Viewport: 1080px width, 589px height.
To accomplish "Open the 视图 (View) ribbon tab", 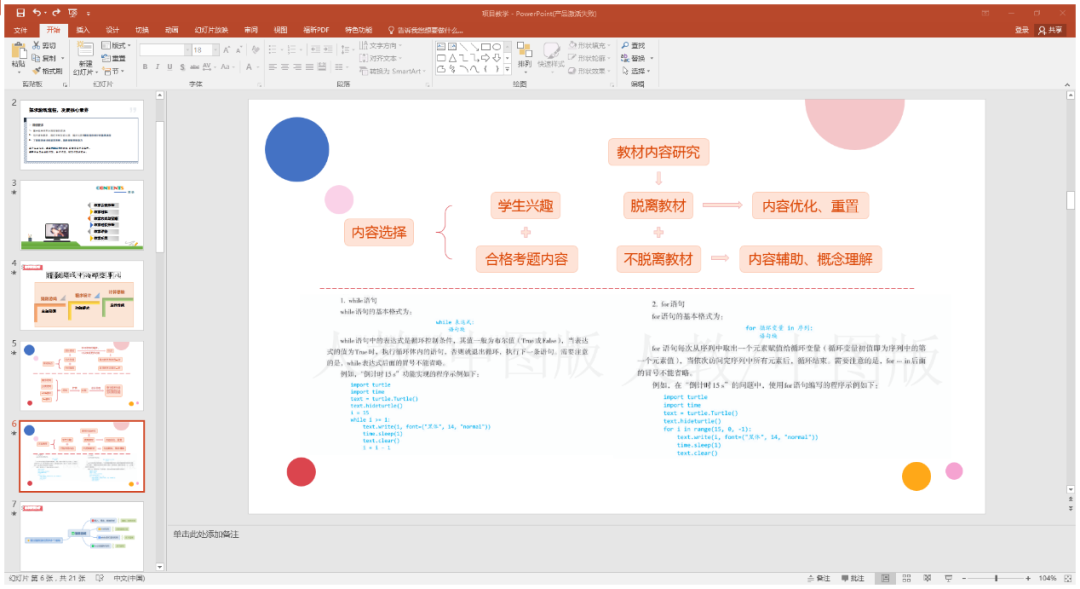I will coord(280,30).
